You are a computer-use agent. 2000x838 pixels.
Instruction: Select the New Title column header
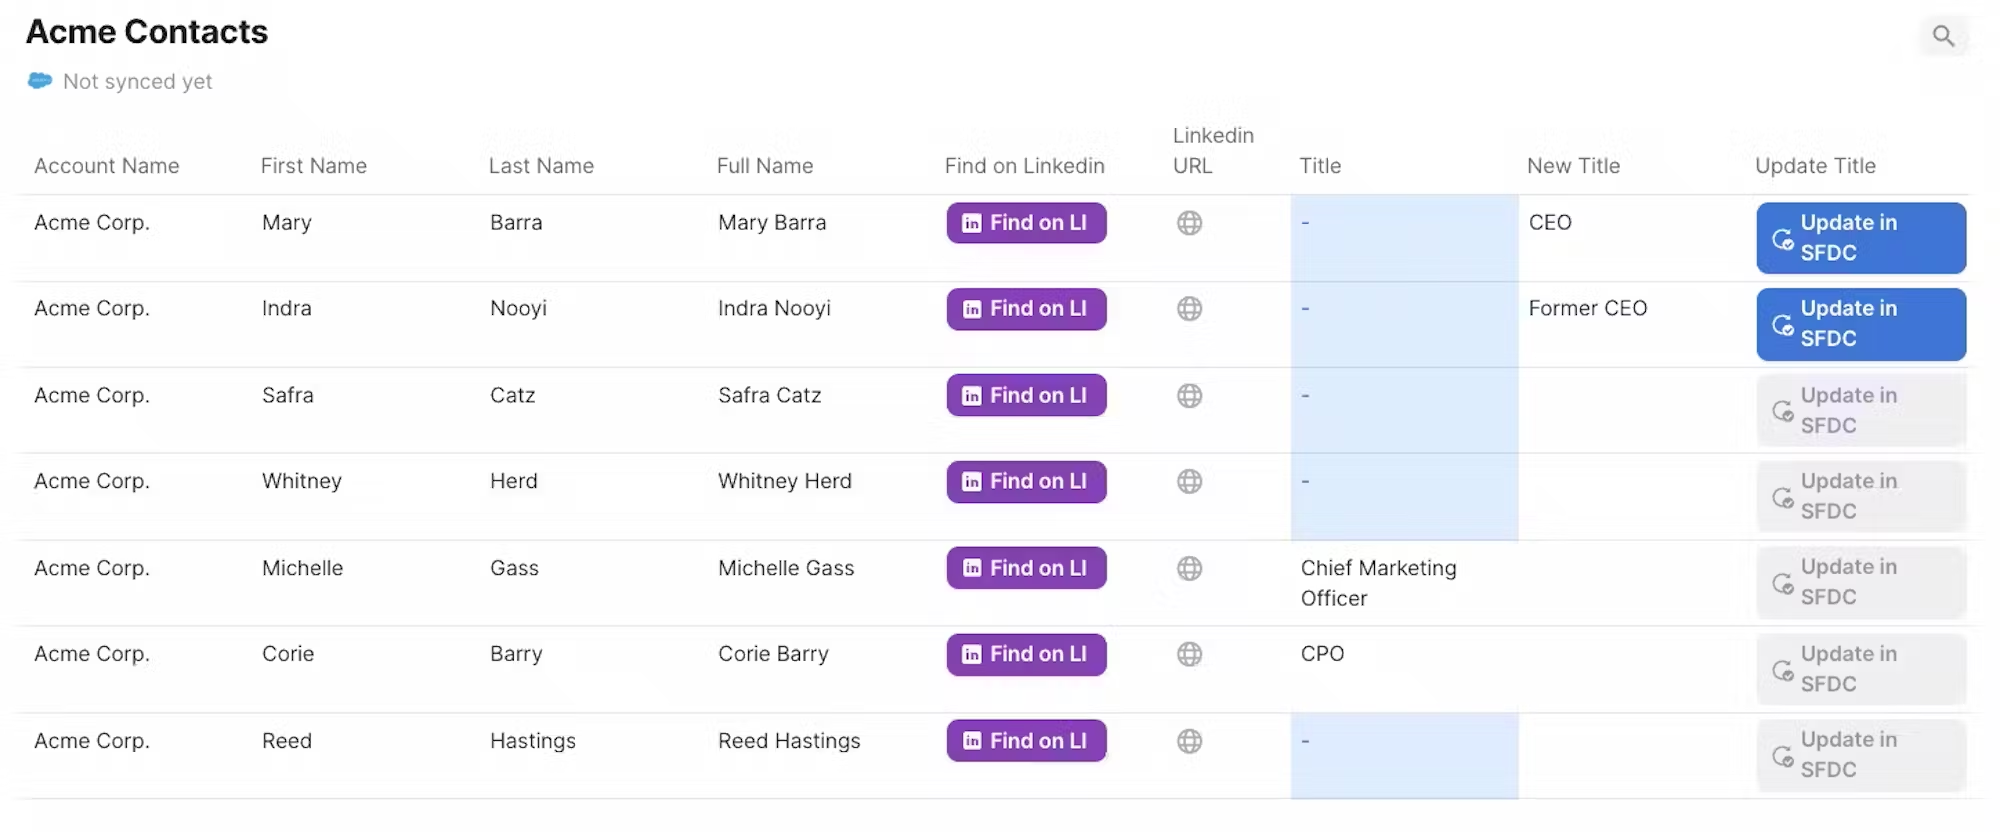[x=1573, y=166]
